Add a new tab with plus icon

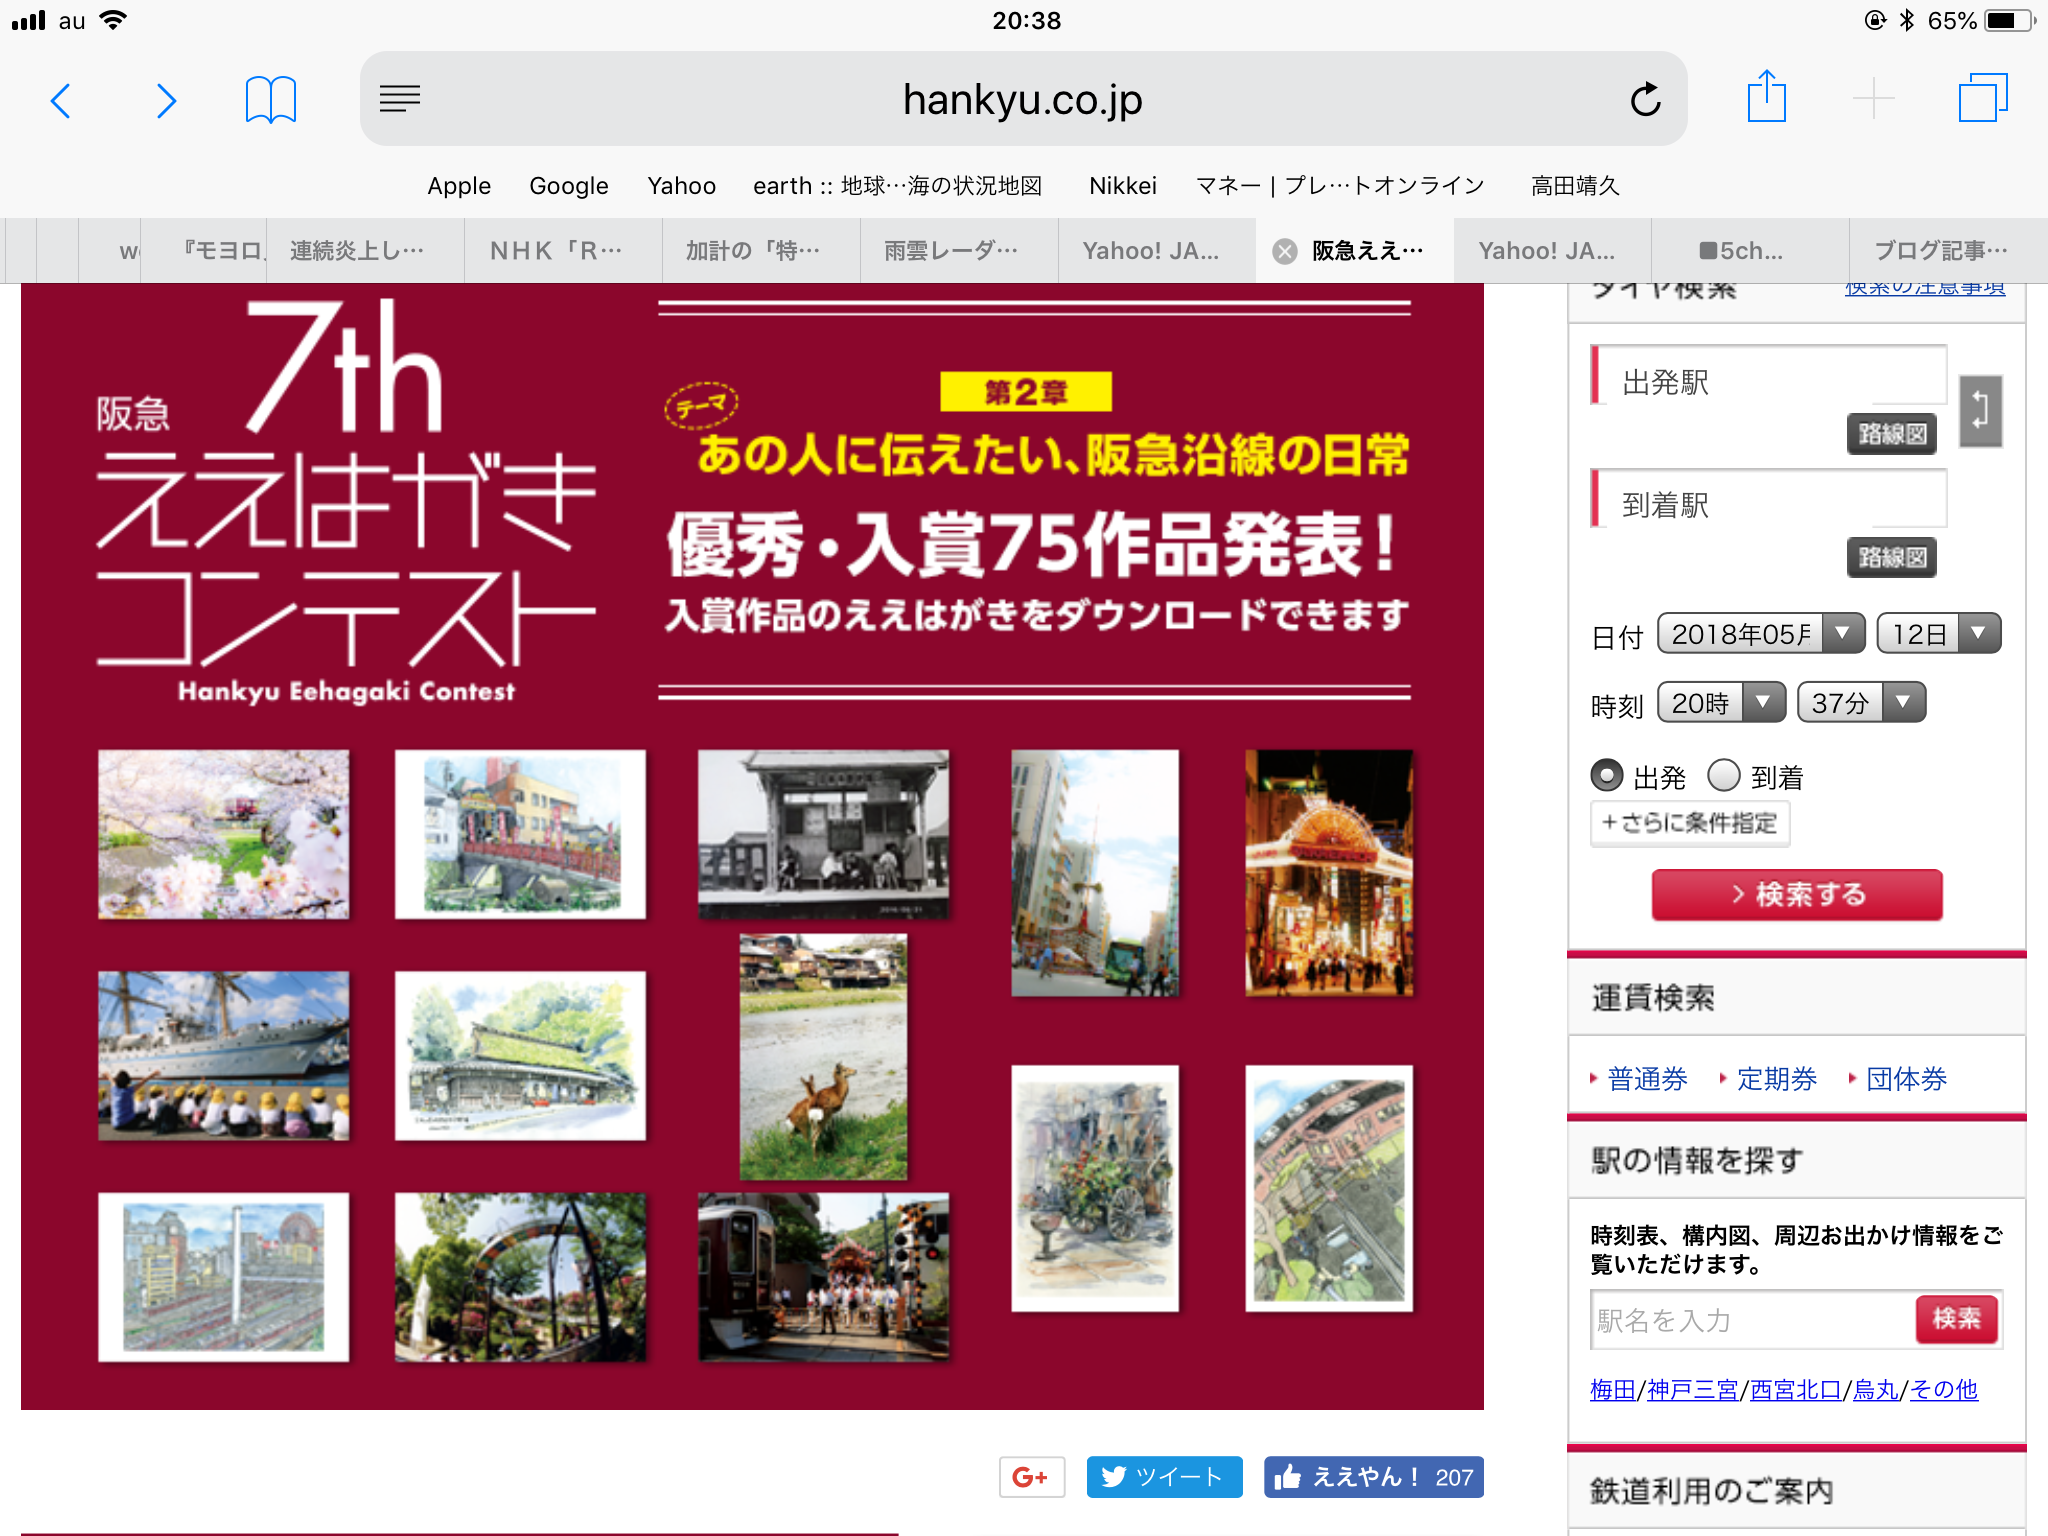[x=1873, y=99]
